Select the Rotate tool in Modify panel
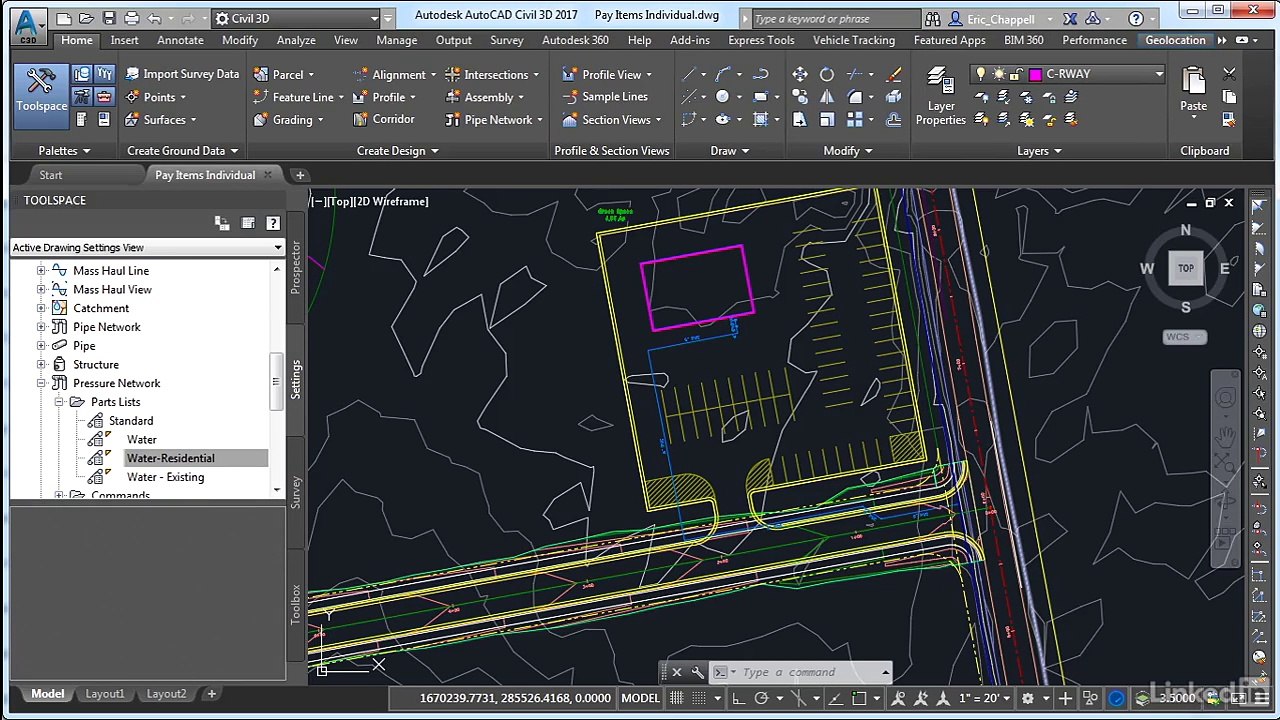Image resolution: width=1280 pixels, height=720 pixels. click(x=827, y=74)
